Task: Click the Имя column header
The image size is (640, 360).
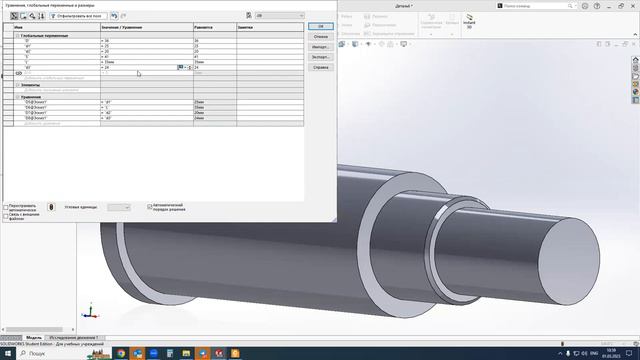Action: (57, 27)
